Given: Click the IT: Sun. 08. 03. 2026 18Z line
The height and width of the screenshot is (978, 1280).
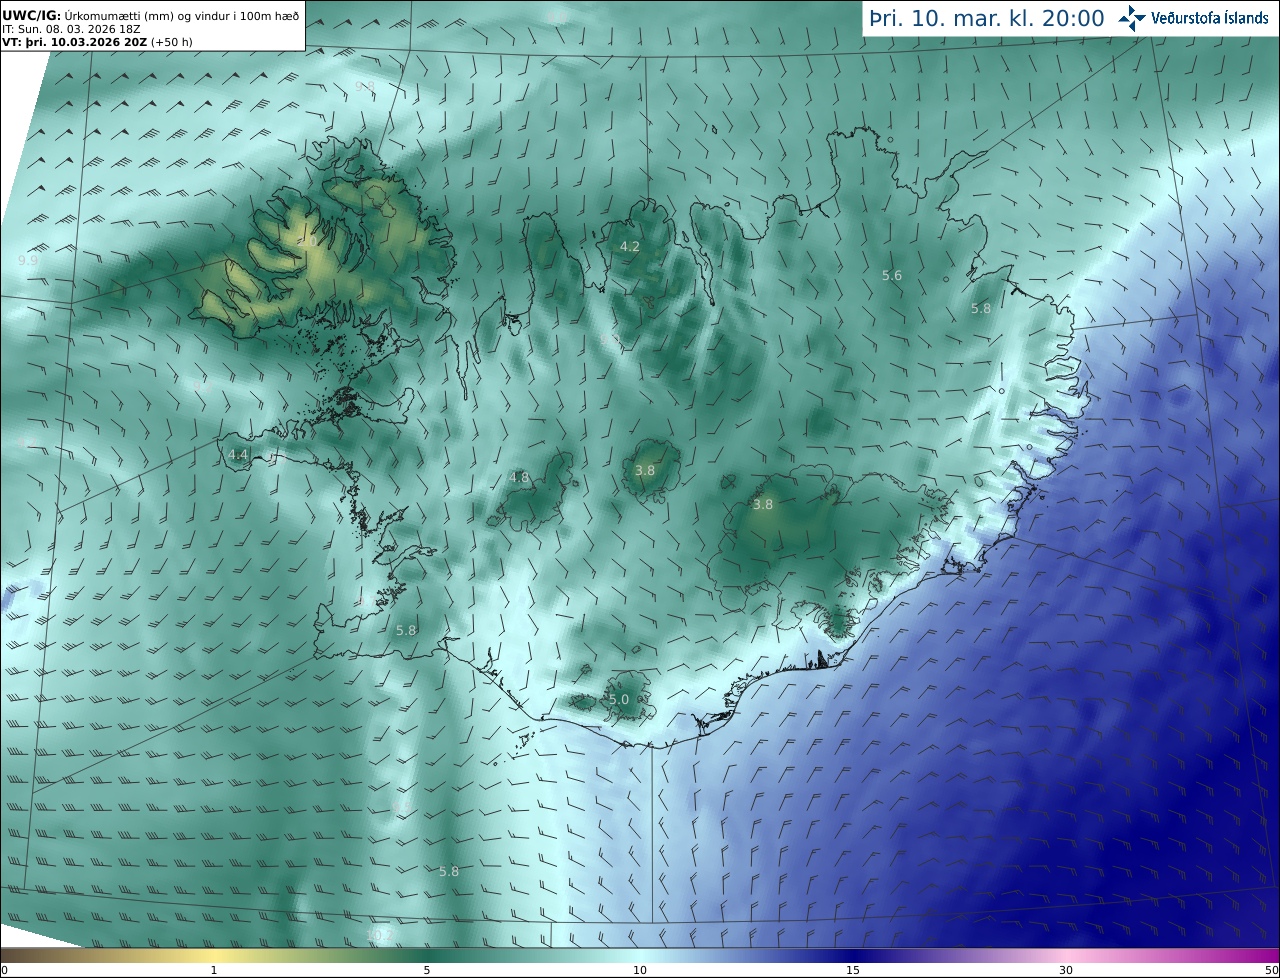Looking at the screenshot, I should pos(73,29).
